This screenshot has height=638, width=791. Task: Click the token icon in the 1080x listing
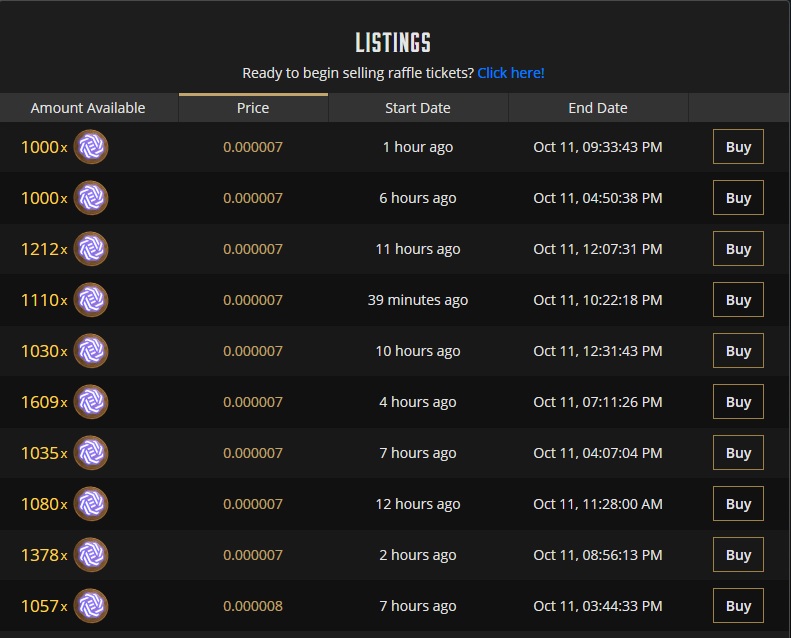[x=91, y=504]
